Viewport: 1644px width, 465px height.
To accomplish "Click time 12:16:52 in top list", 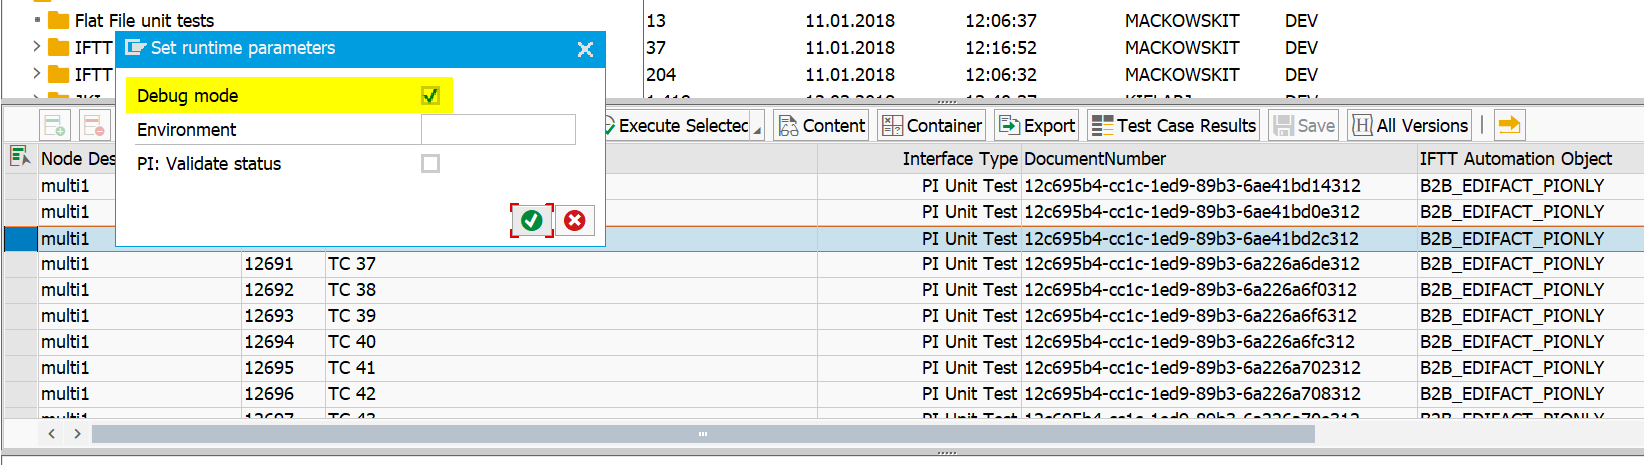I will [x=1001, y=47].
